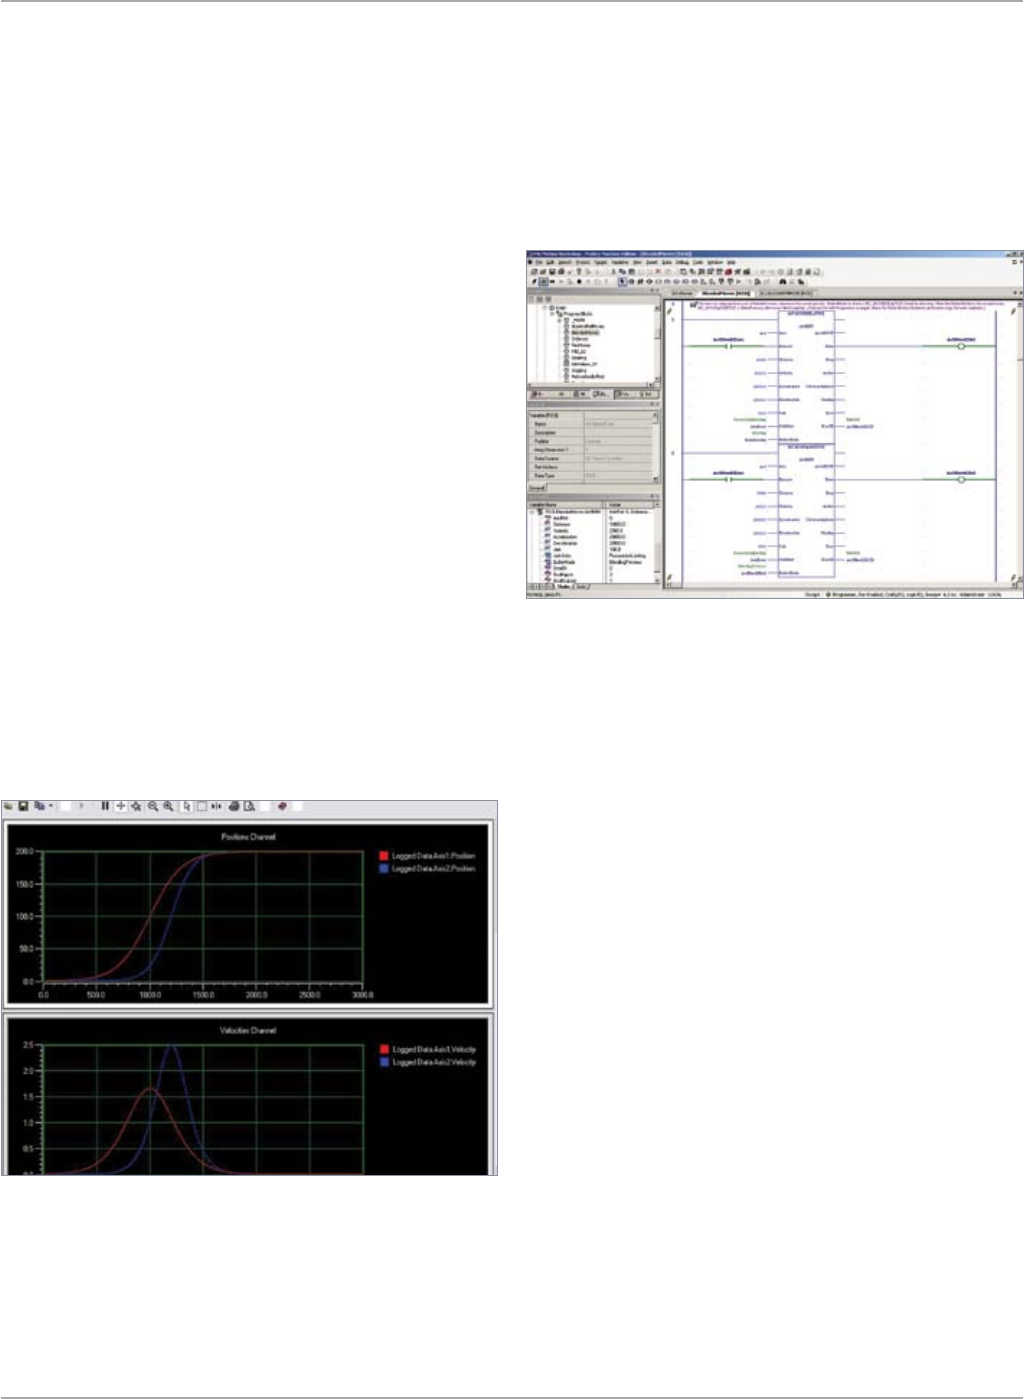Screen dimensions: 1024x1399
Task: Click the normally open contact on first rung
Action: coord(728,347)
